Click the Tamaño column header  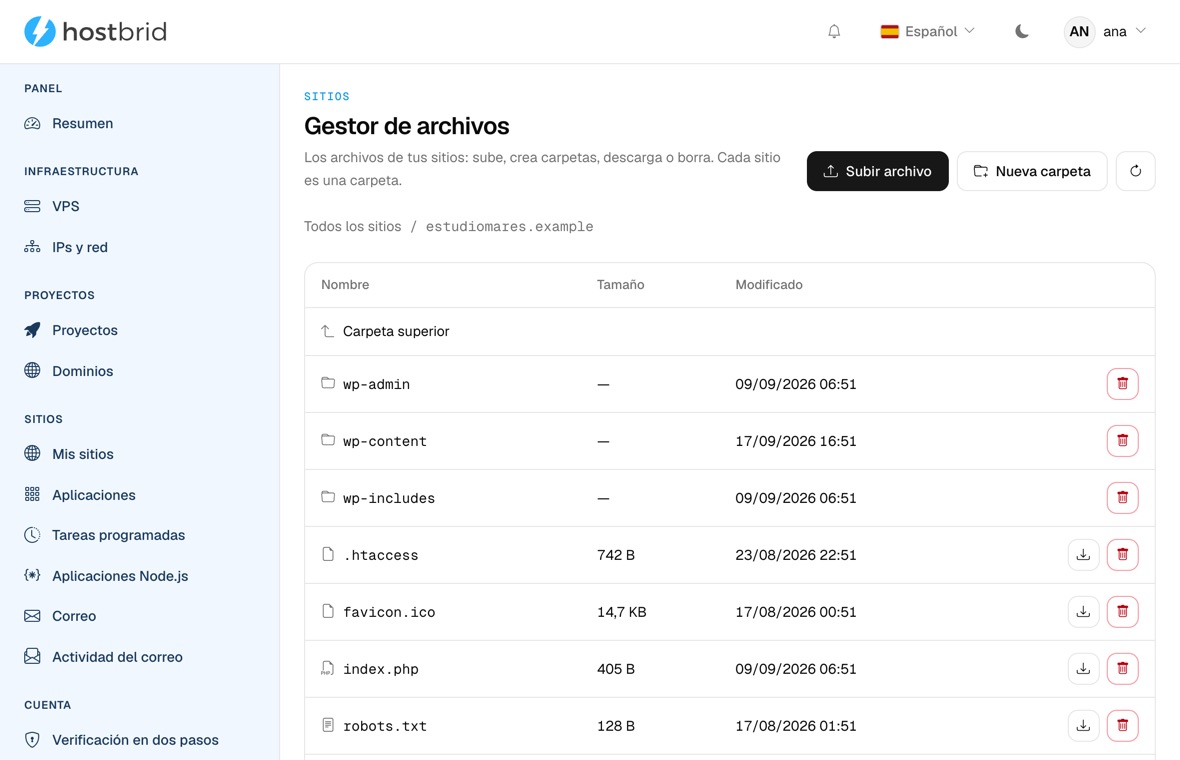click(x=620, y=284)
